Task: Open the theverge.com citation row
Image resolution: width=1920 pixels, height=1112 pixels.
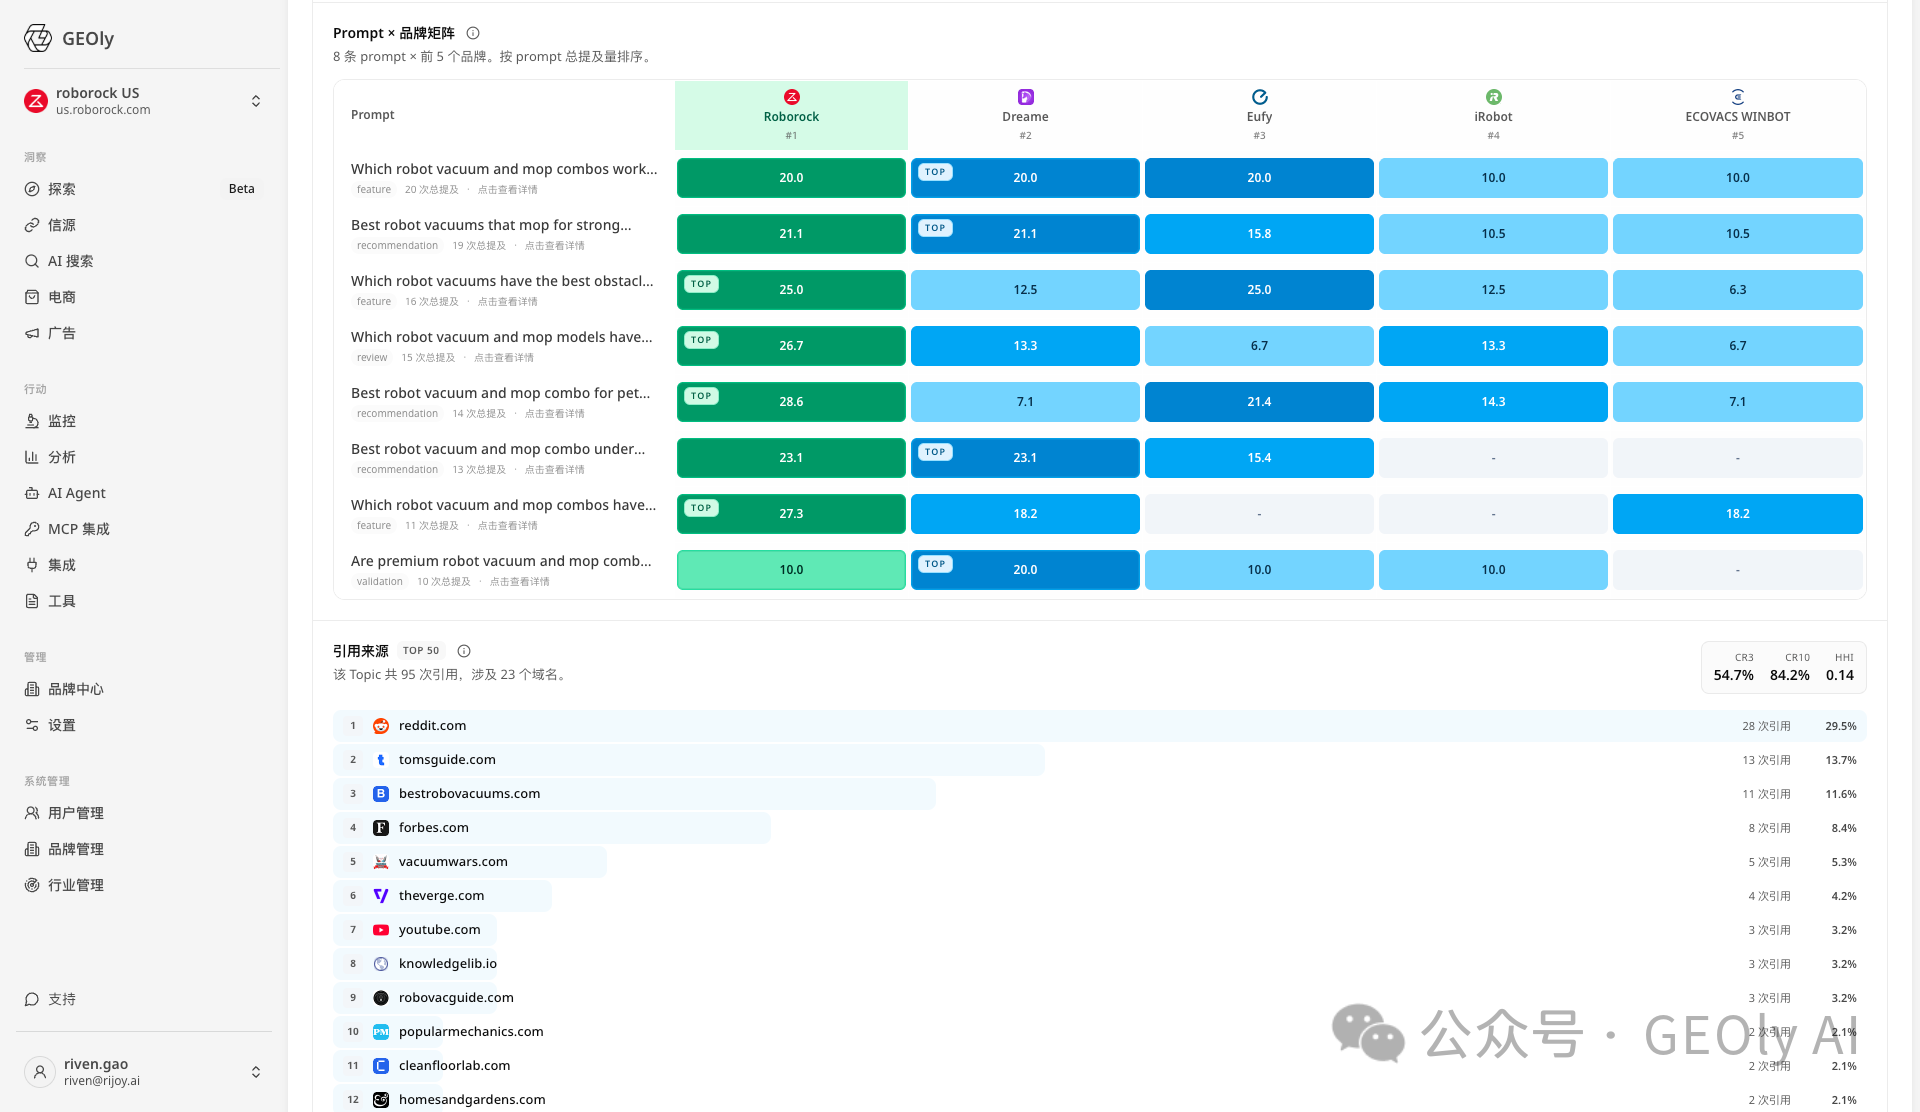Action: pos(1100,896)
